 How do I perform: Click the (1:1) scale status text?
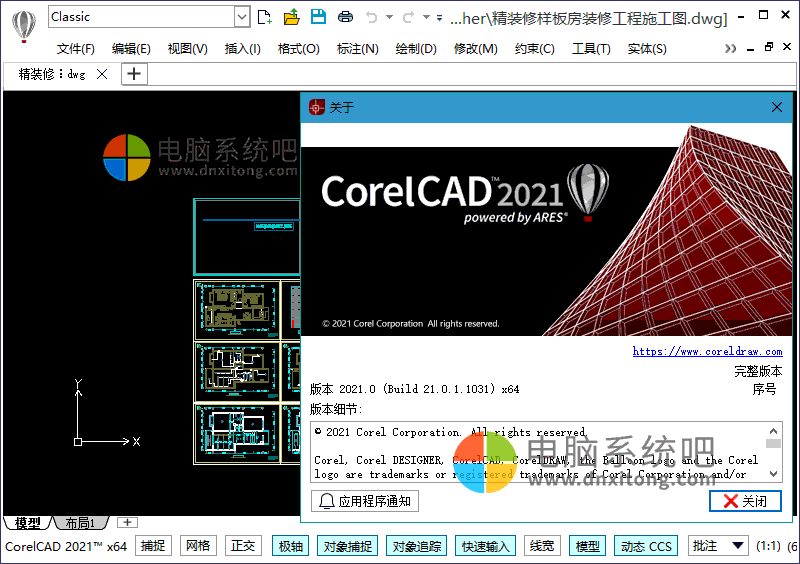point(768,546)
